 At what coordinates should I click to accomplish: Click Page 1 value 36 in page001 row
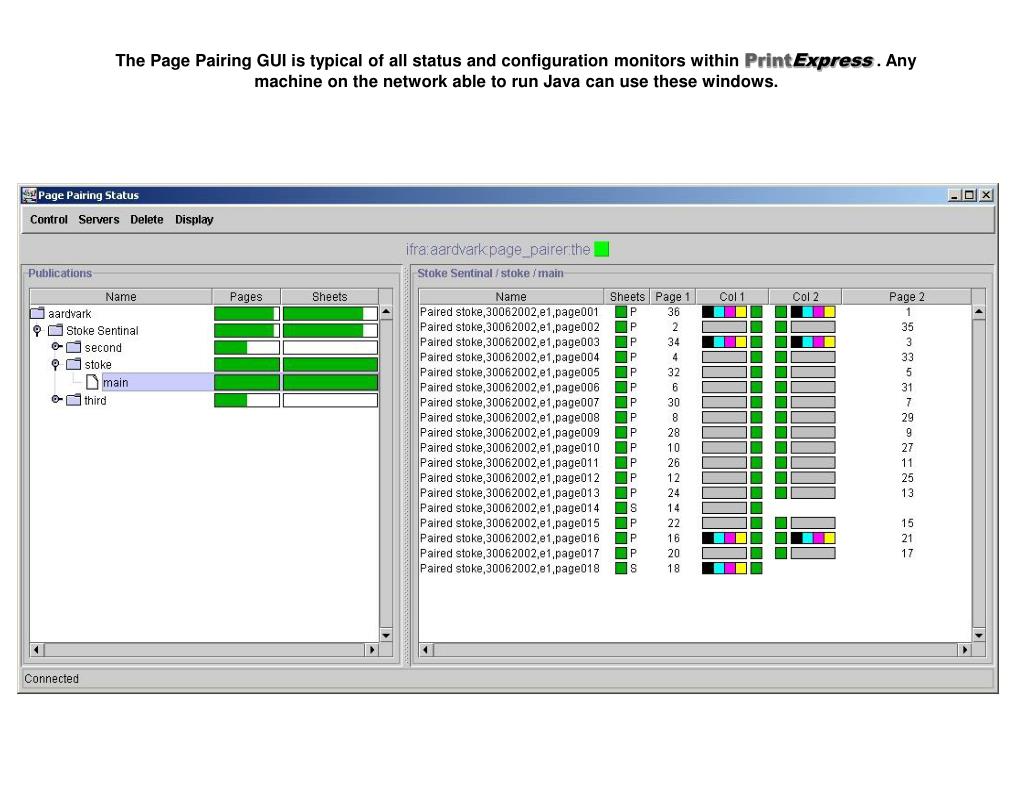[673, 312]
